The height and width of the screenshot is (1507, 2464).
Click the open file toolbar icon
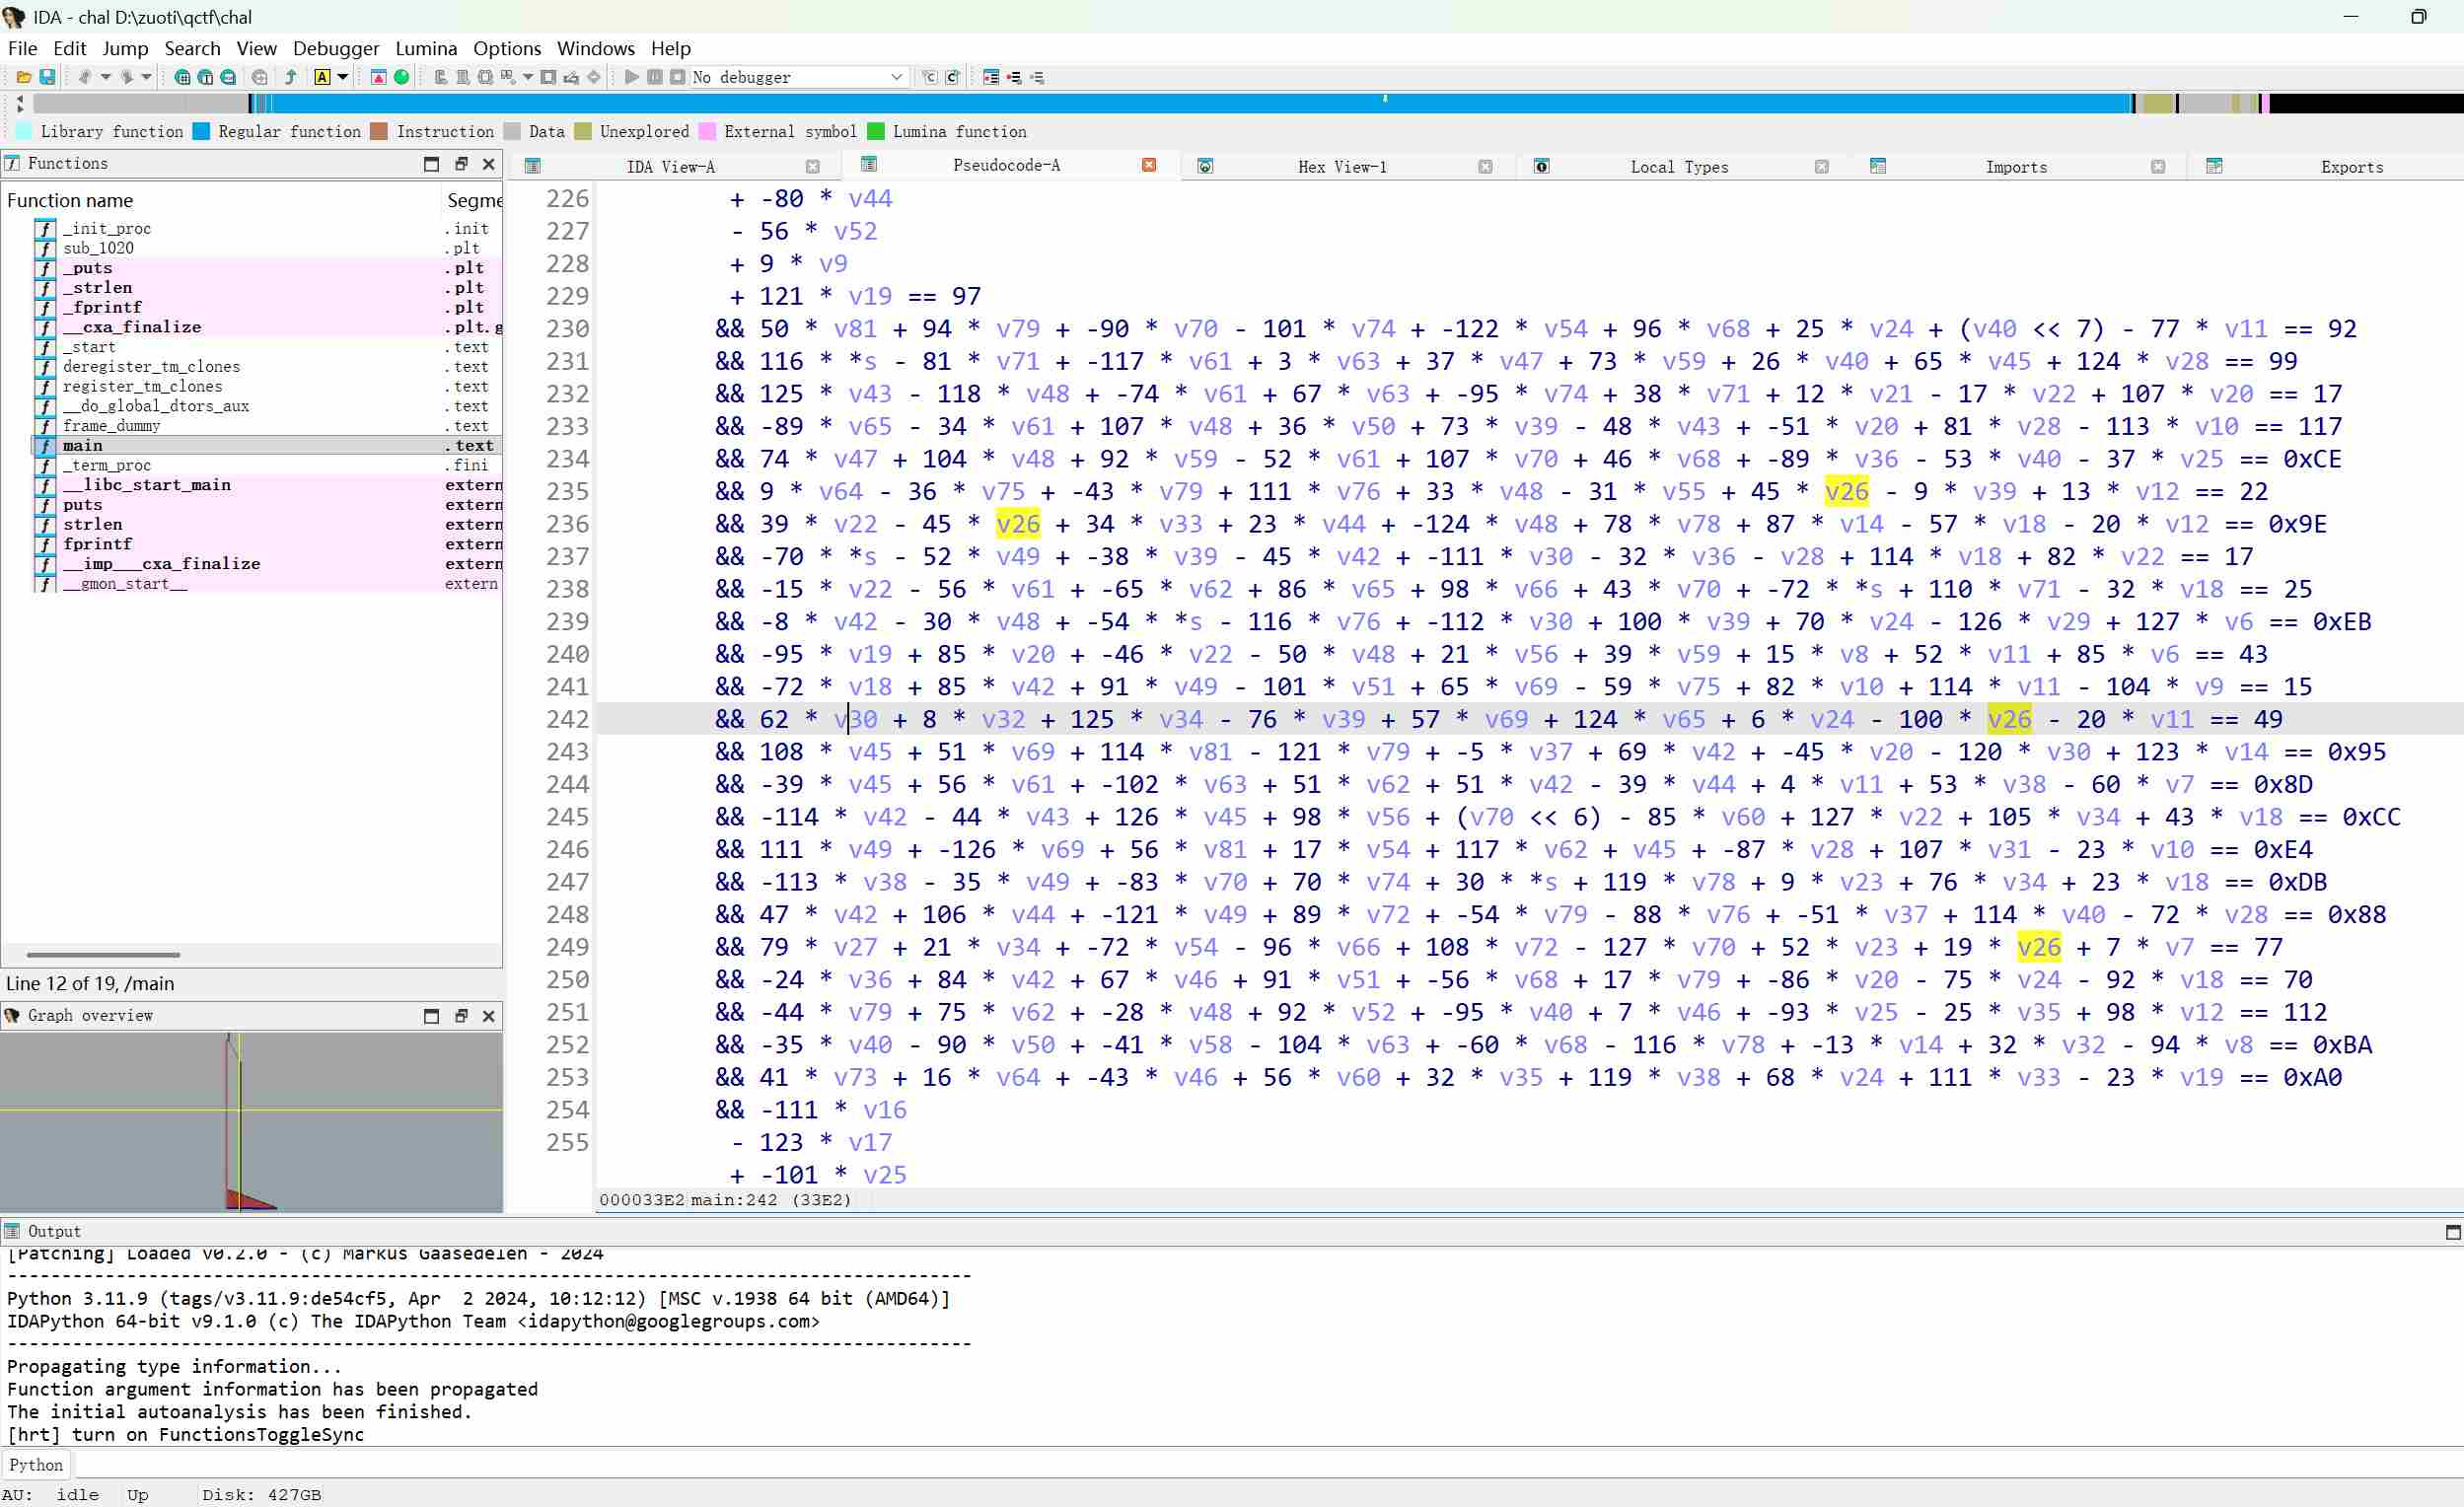[23, 77]
